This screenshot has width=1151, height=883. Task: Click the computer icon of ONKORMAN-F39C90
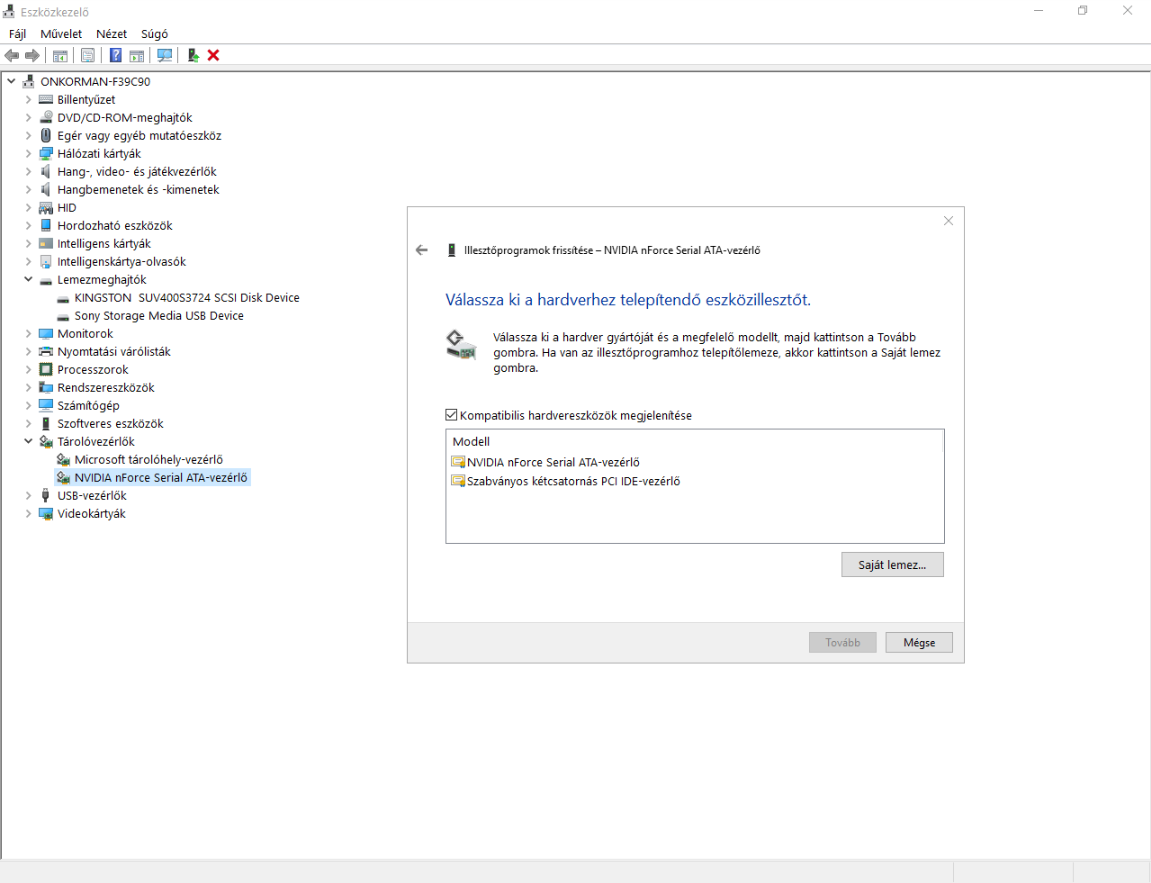(x=29, y=81)
